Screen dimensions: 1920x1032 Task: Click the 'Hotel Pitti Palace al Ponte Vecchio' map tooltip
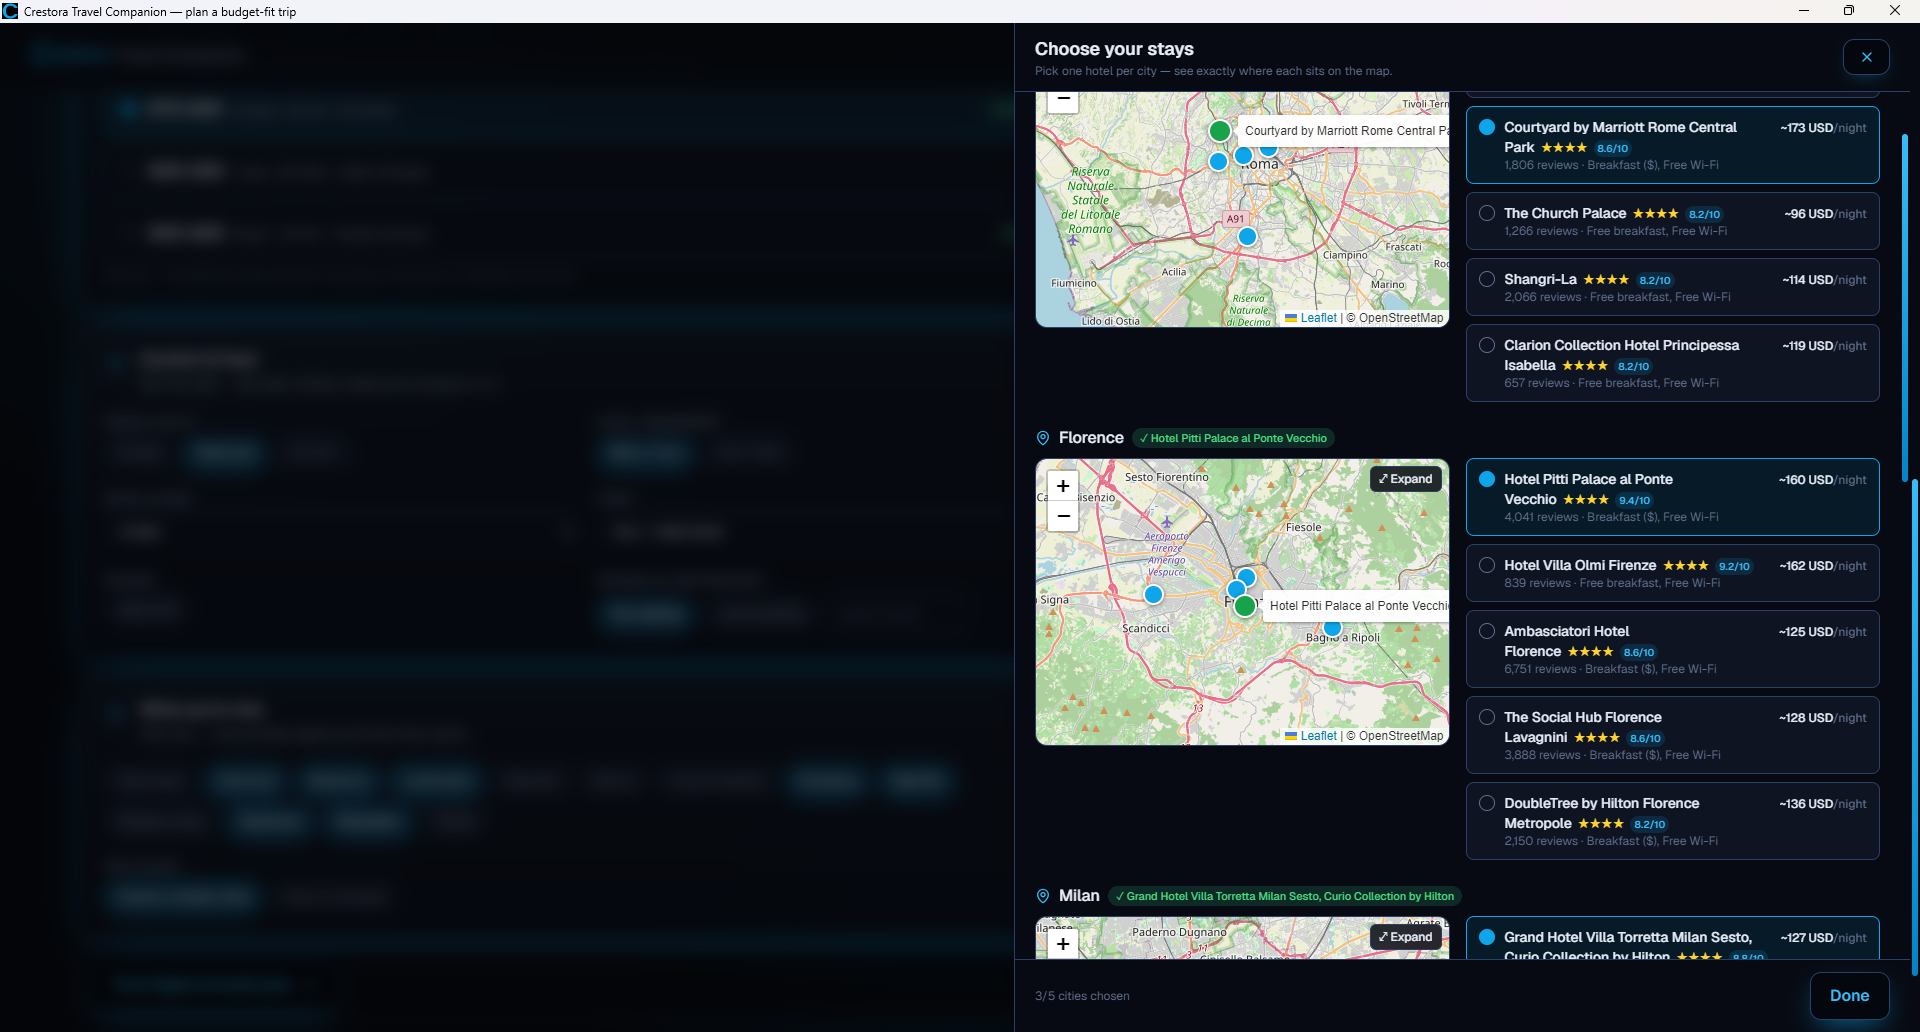[1356, 606]
